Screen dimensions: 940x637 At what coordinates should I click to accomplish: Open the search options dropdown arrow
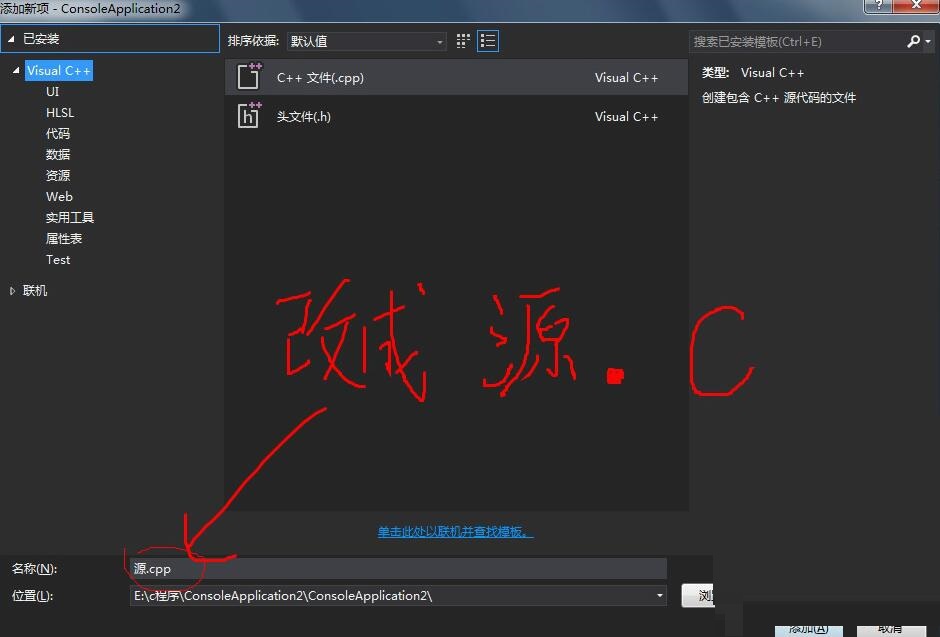tap(928, 41)
